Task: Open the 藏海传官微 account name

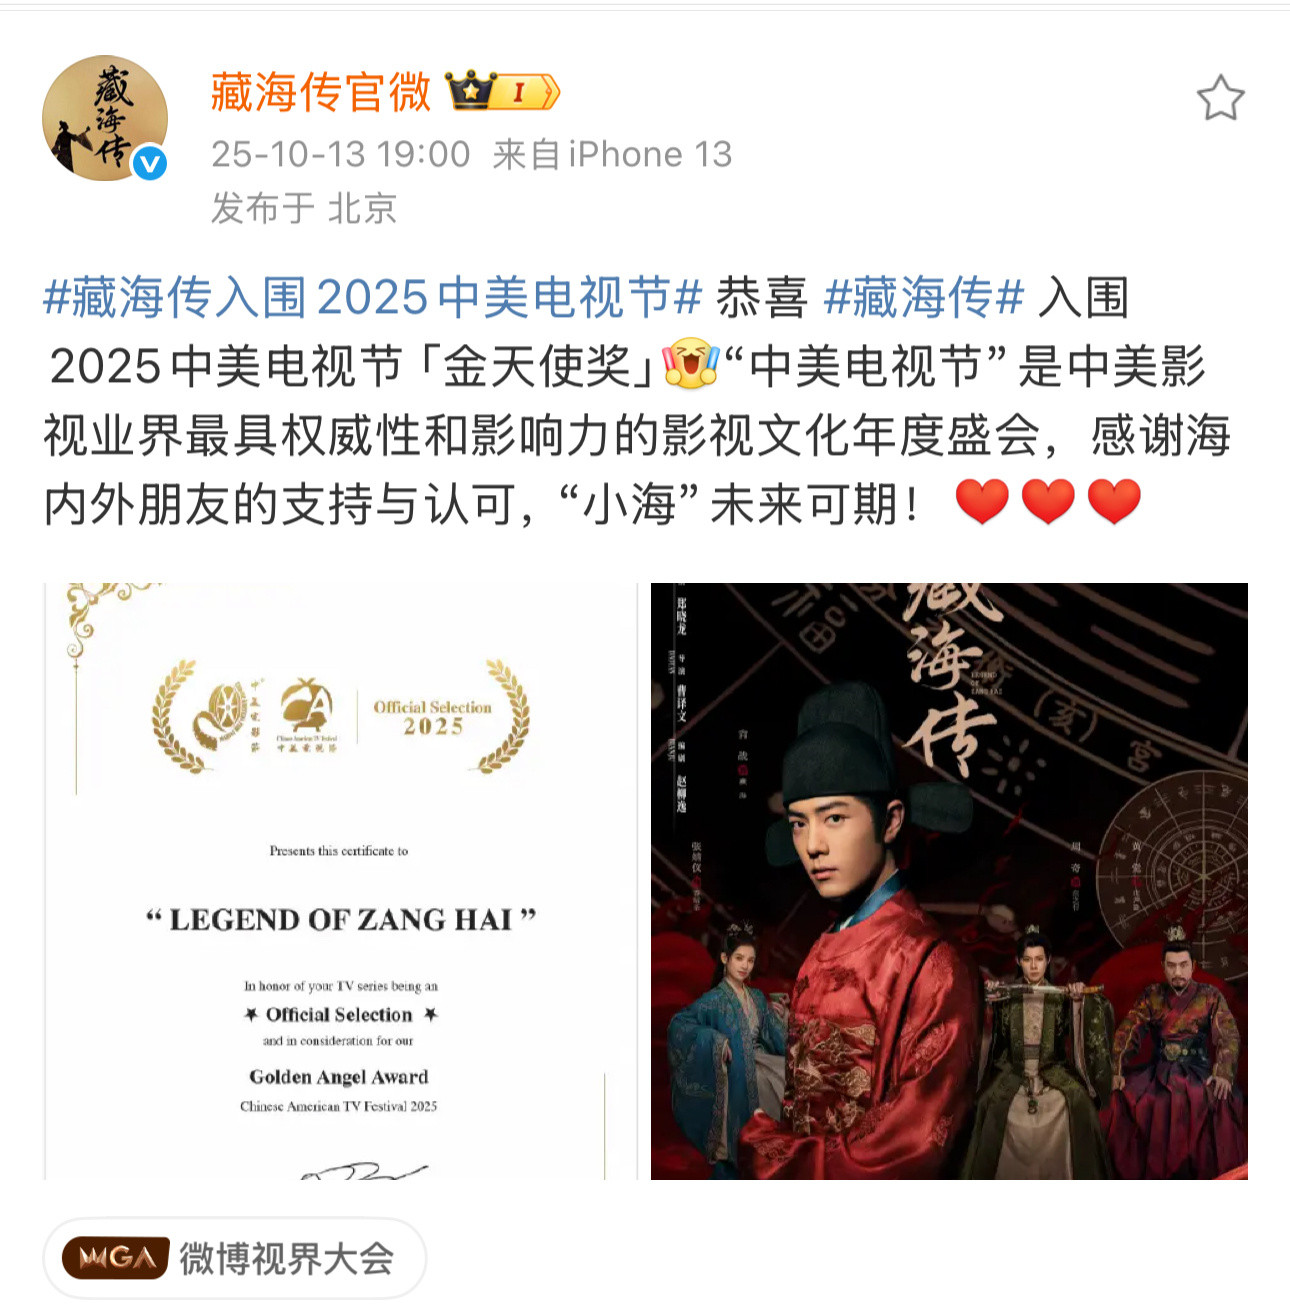Action: (320, 92)
